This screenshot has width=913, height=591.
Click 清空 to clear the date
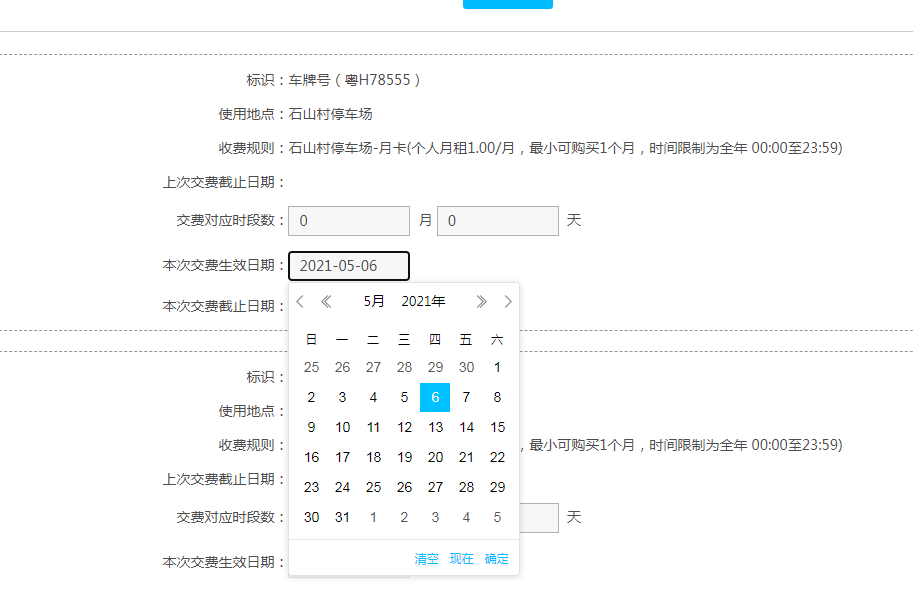click(x=426, y=559)
